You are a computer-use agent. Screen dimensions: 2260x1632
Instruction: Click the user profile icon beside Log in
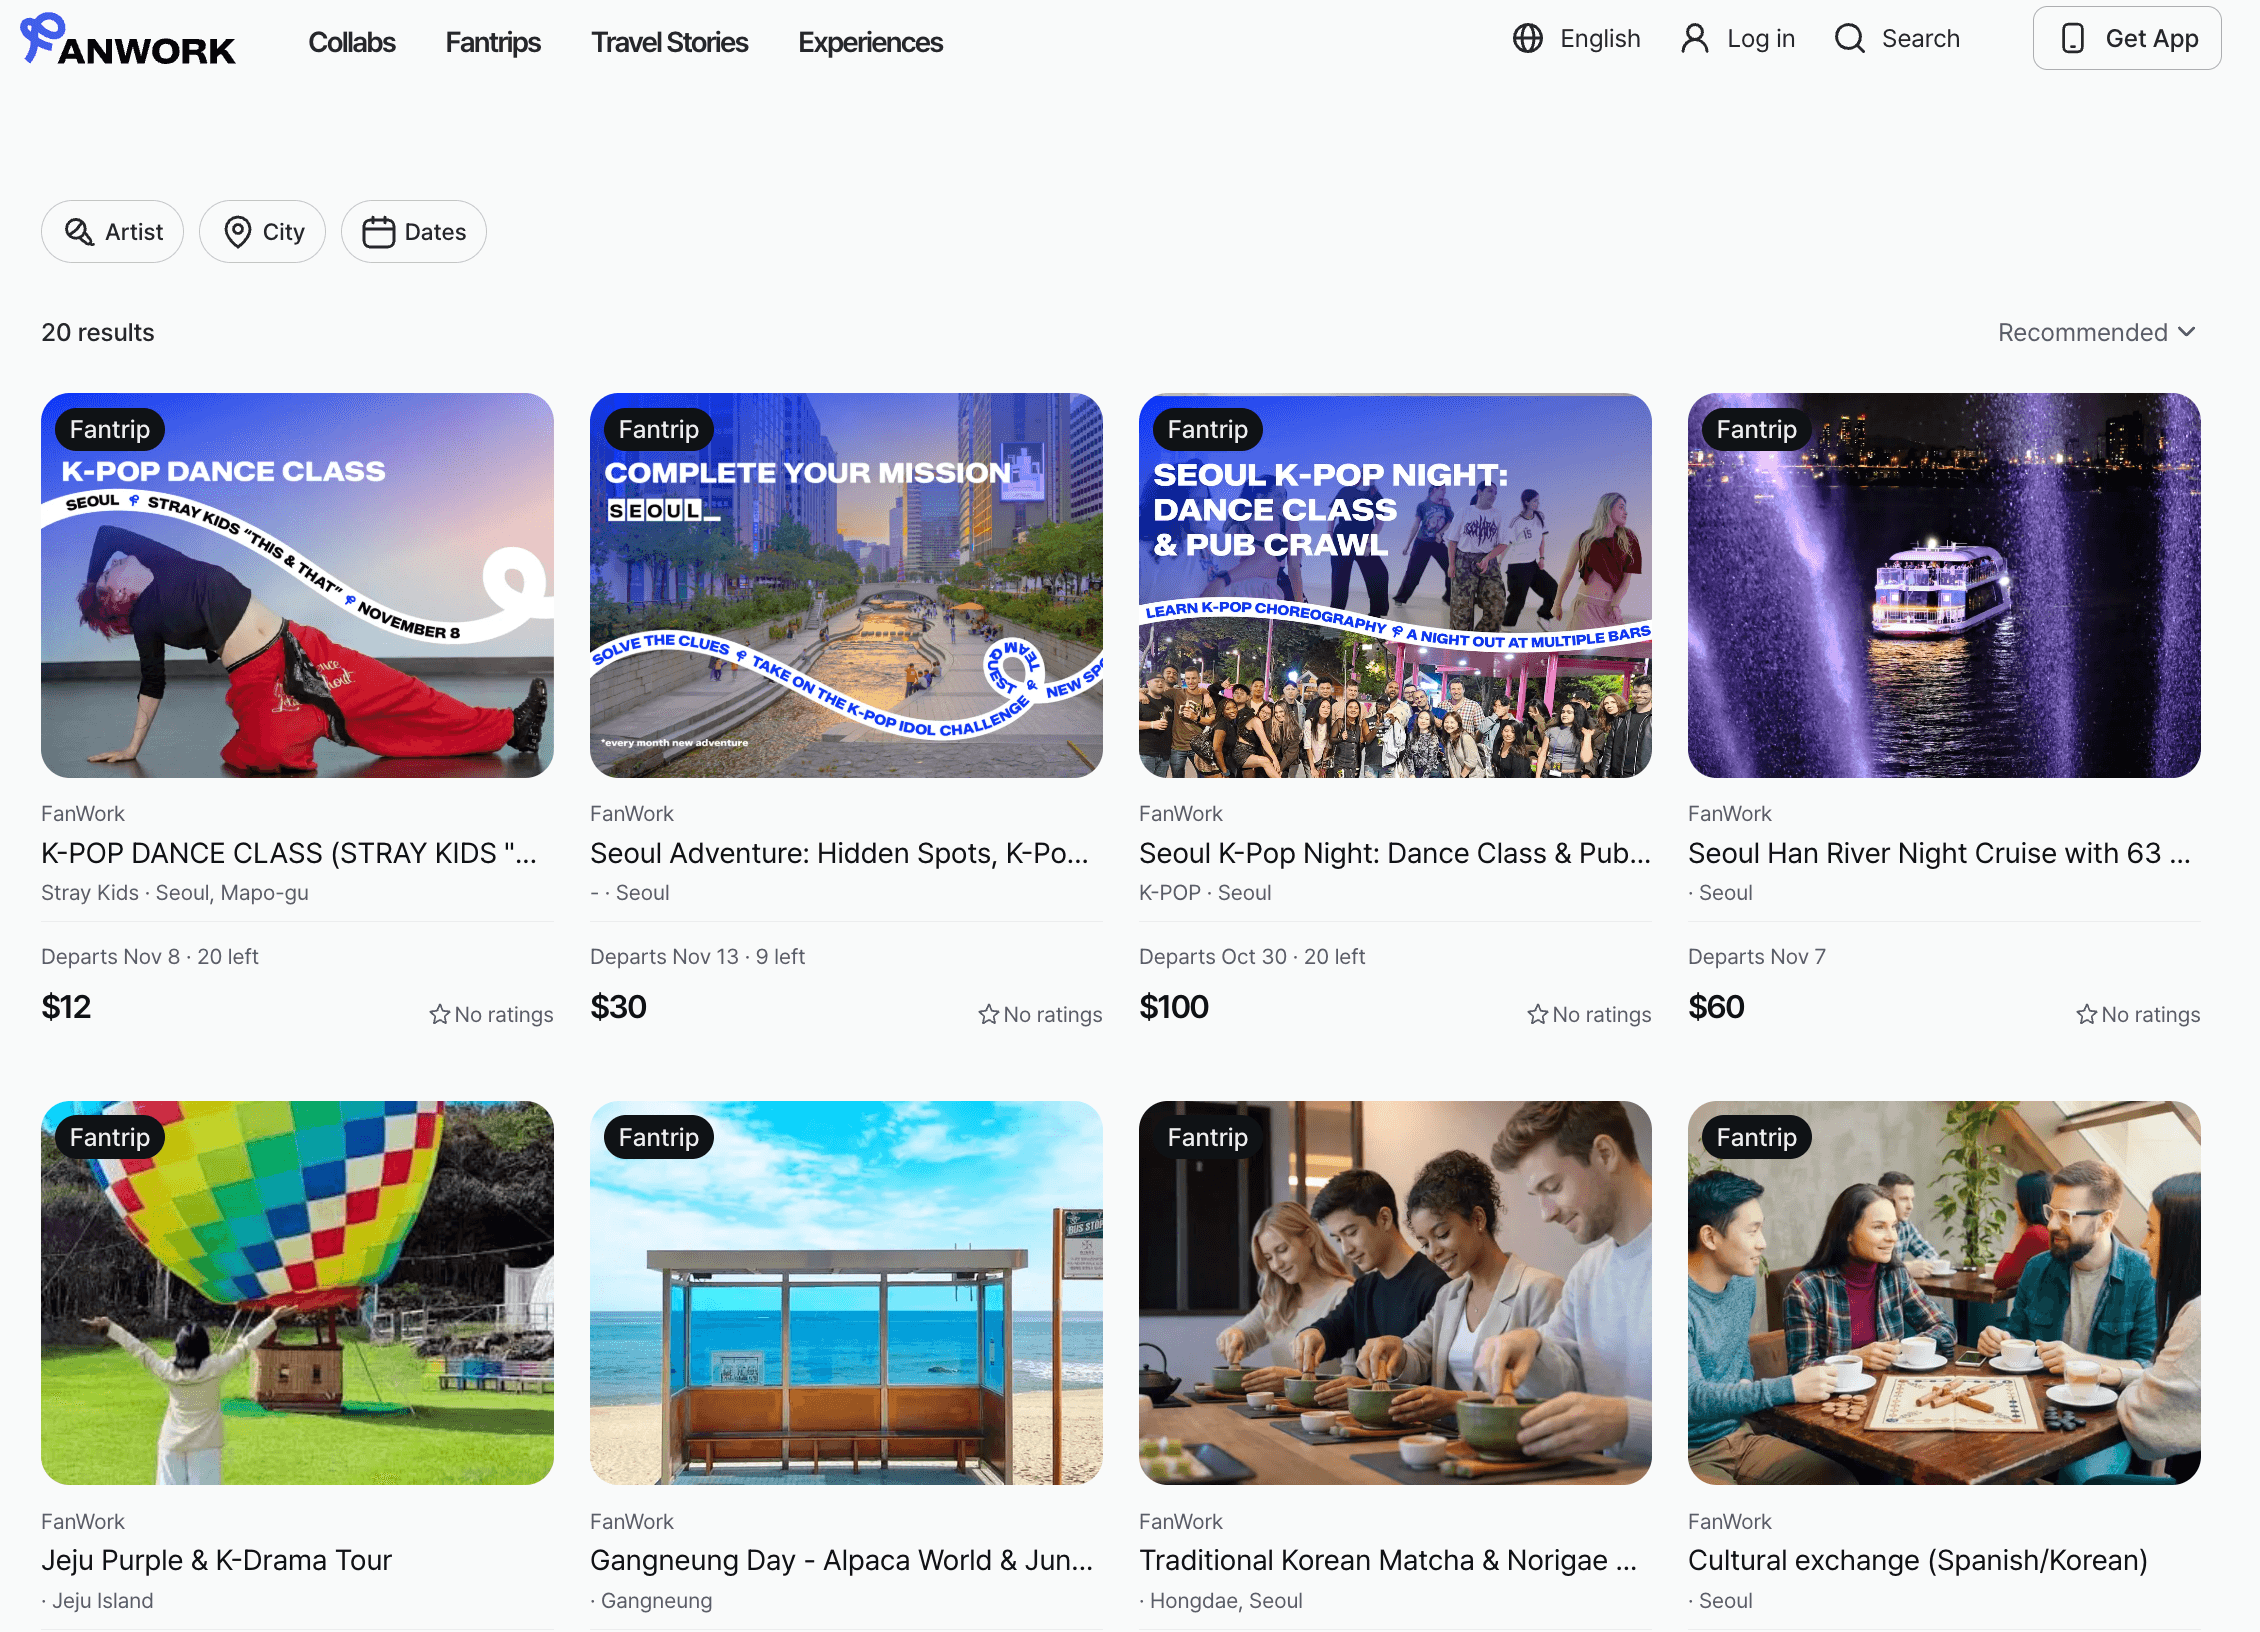[1694, 38]
